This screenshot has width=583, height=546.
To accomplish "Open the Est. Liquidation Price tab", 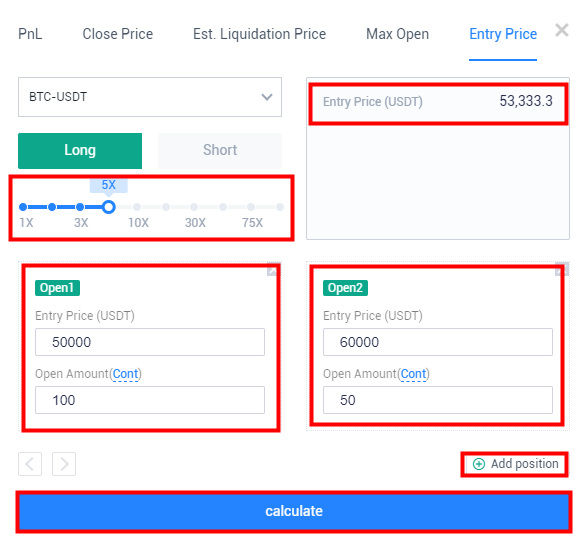I will pos(260,34).
